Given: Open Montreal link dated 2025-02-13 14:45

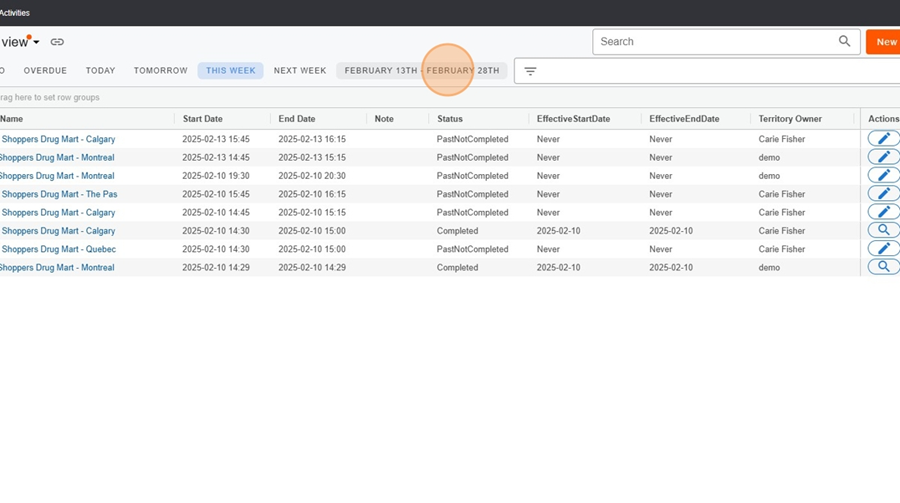Looking at the screenshot, I should [57, 157].
